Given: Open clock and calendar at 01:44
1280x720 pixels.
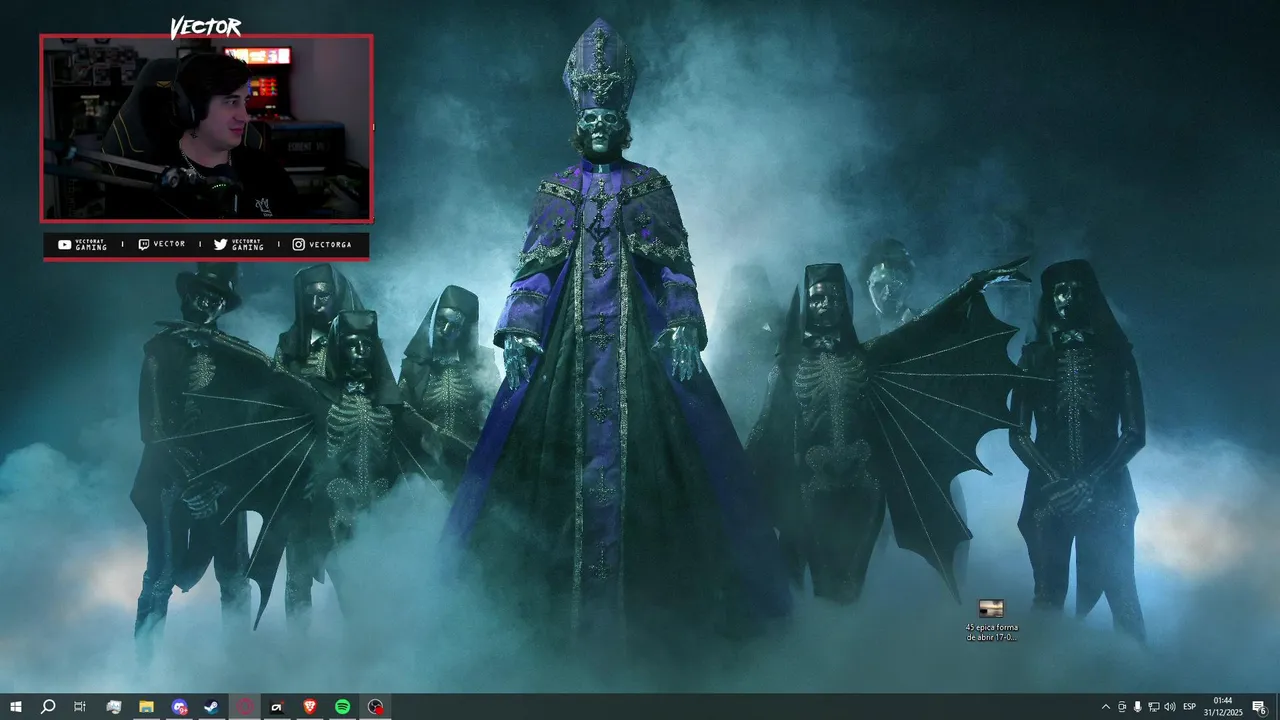Looking at the screenshot, I should pyautogui.click(x=1222, y=707).
